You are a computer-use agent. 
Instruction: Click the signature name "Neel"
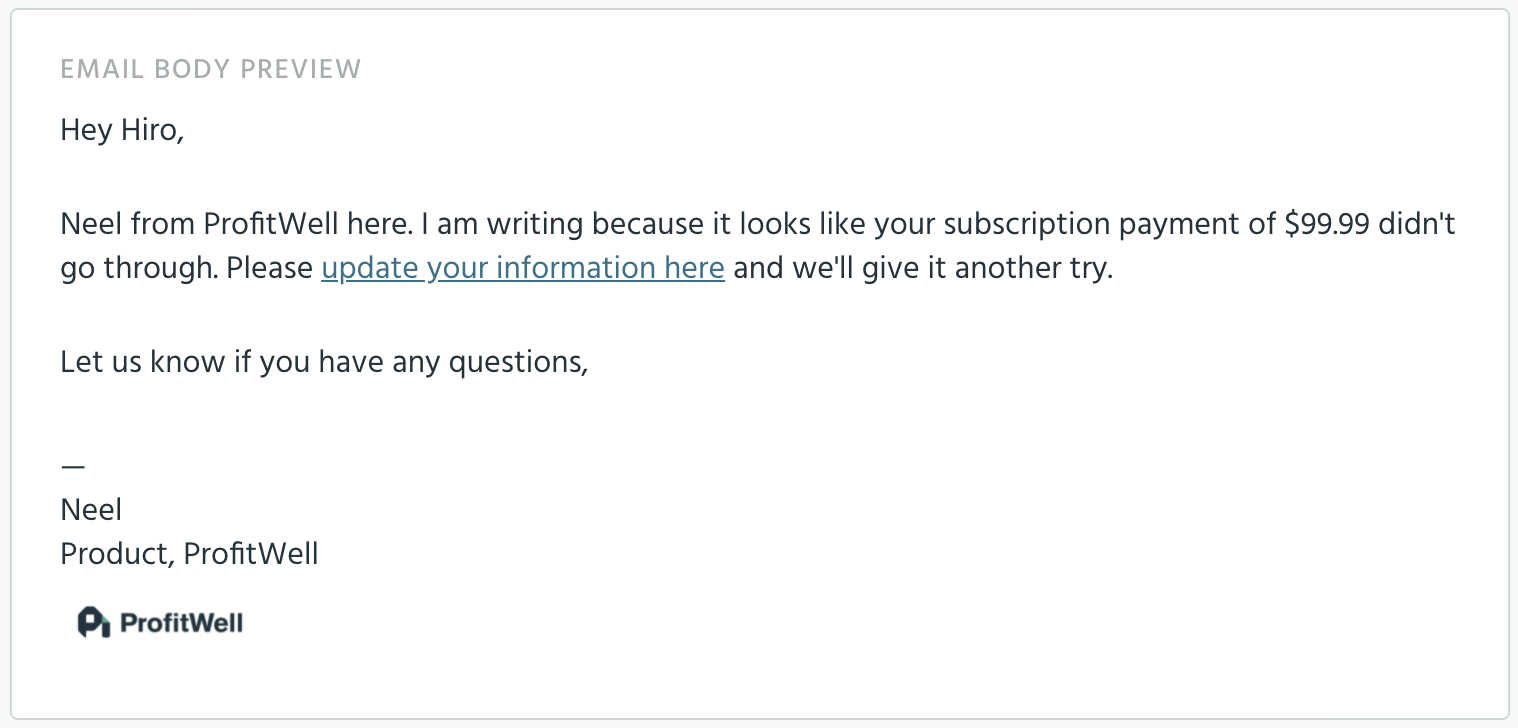[x=91, y=510]
